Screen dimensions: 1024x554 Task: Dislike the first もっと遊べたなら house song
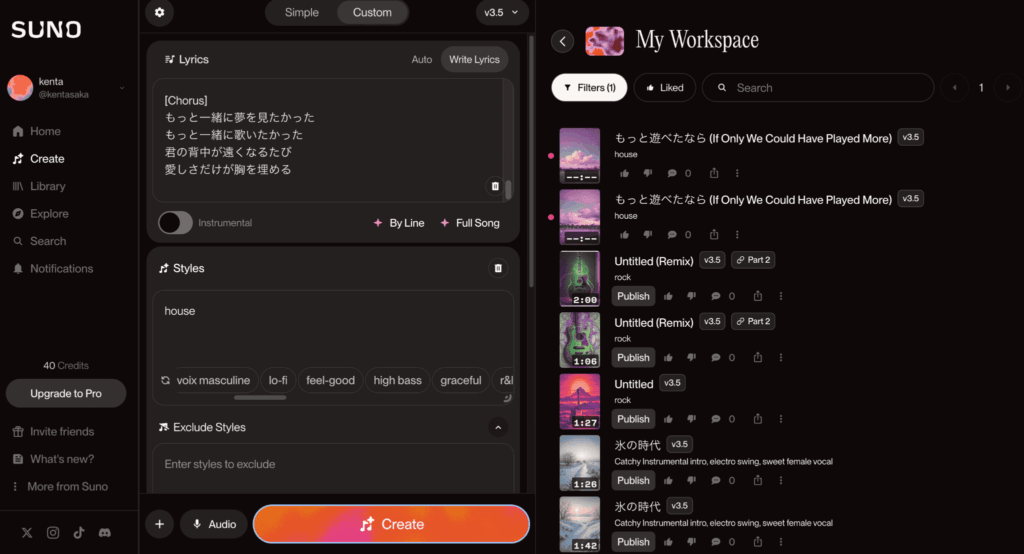pyautogui.click(x=647, y=173)
